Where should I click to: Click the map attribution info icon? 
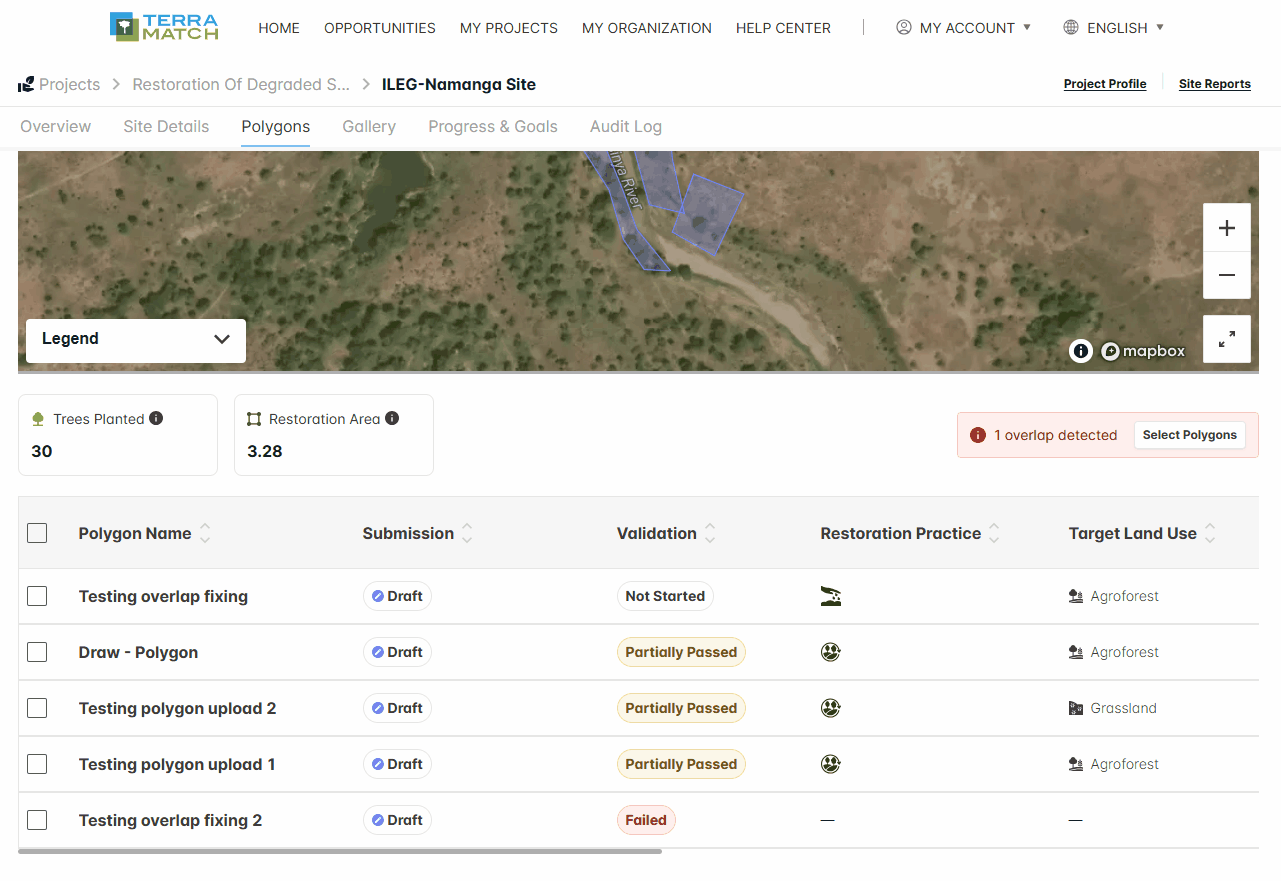click(1080, 351)
